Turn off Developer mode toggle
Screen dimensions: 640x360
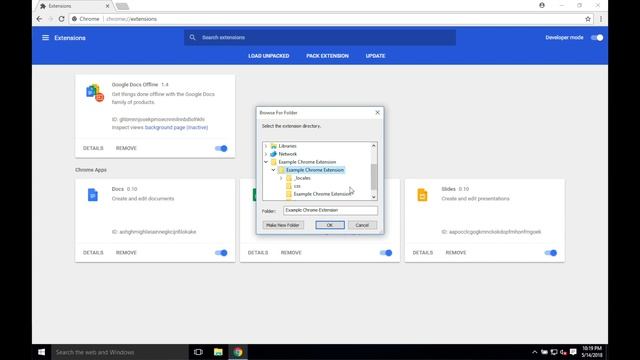[597, 38]
